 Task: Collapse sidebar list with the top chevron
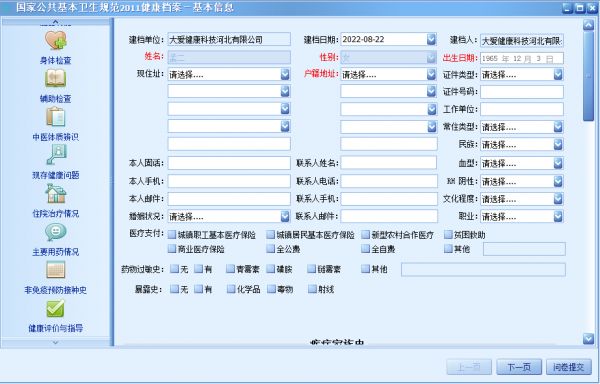point(55,21)
